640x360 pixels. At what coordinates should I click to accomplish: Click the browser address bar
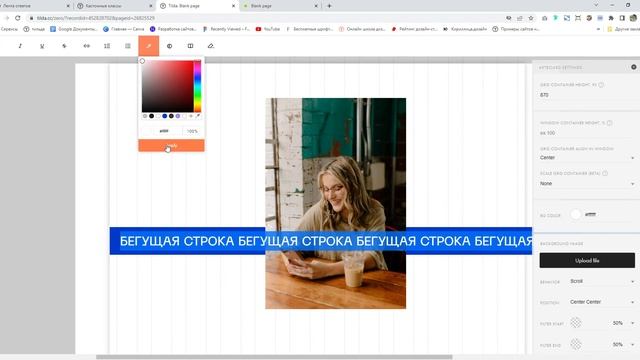coord(265,18)
